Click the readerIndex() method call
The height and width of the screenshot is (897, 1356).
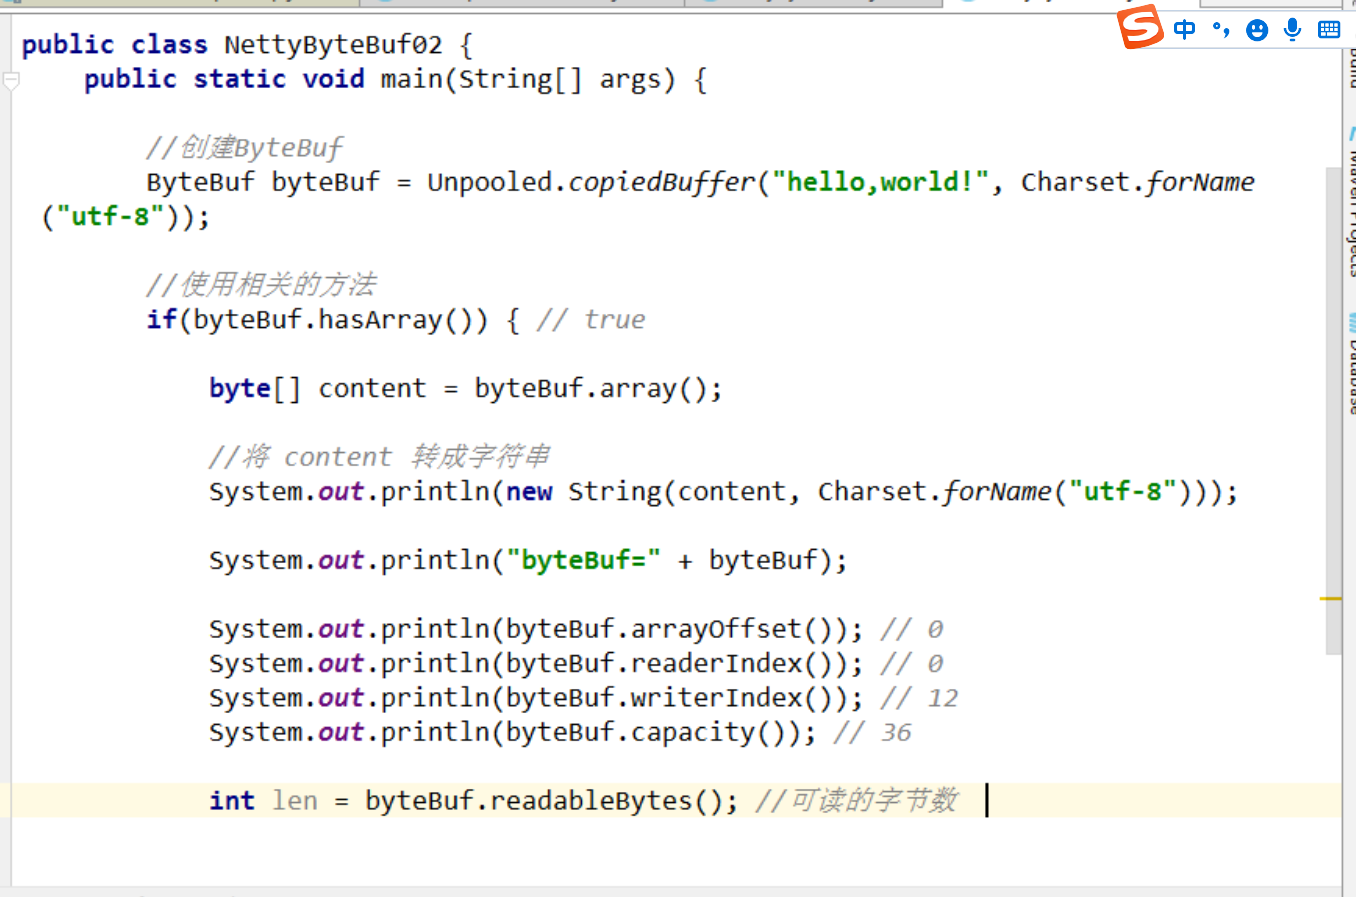coord(739,663)
